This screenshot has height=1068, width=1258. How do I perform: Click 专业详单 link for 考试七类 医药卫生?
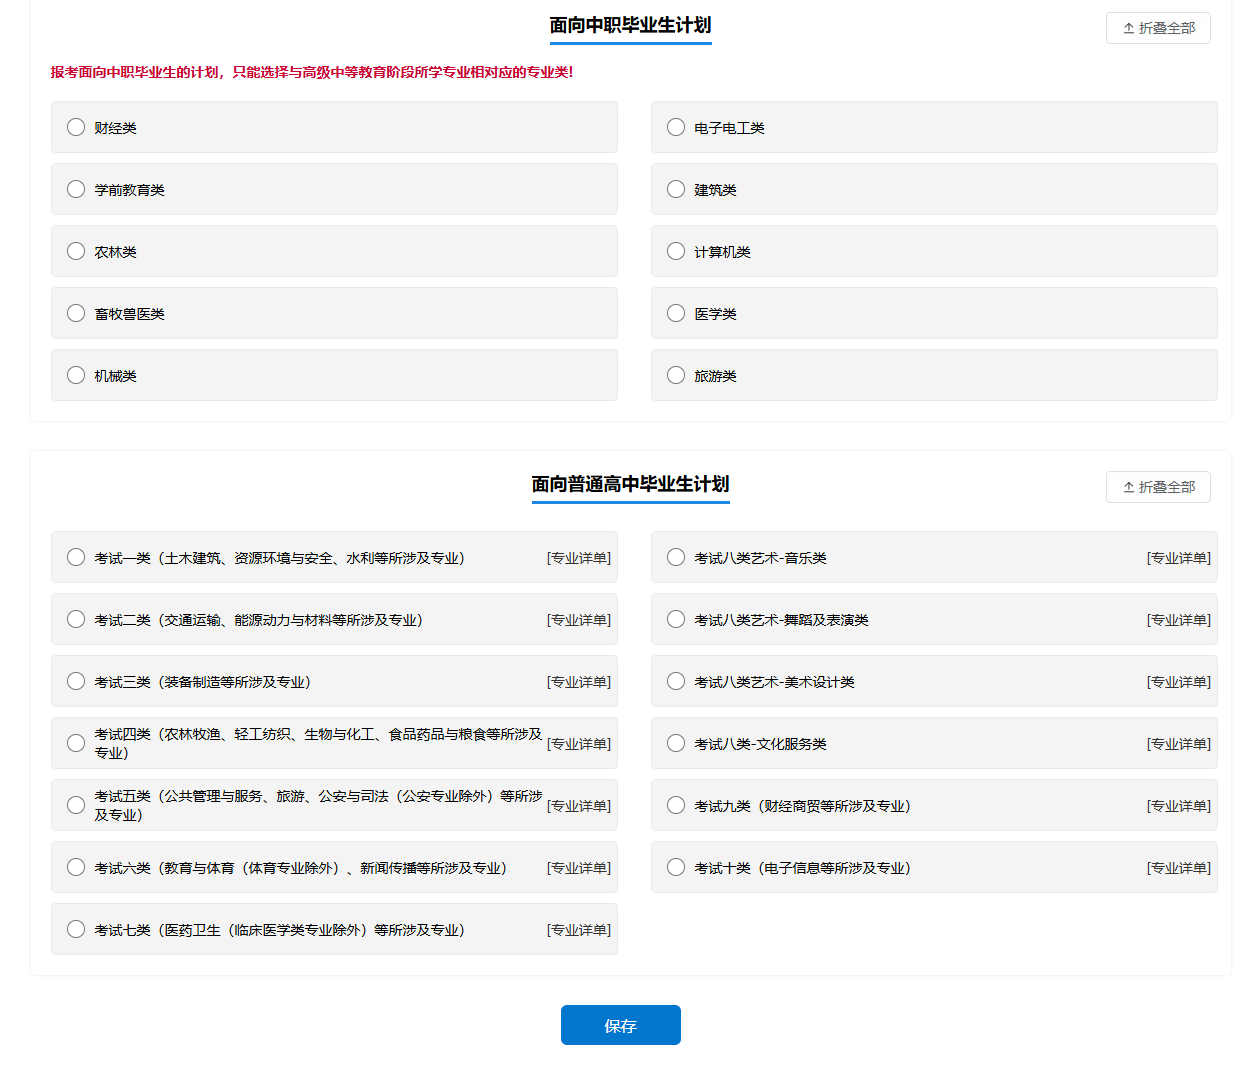(578, 930)
